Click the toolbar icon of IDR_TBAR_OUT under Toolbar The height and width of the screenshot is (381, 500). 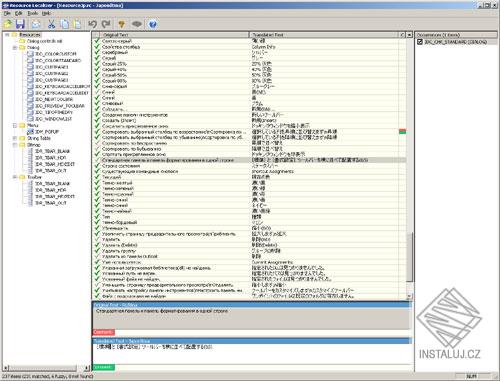(x=30, y=203)
